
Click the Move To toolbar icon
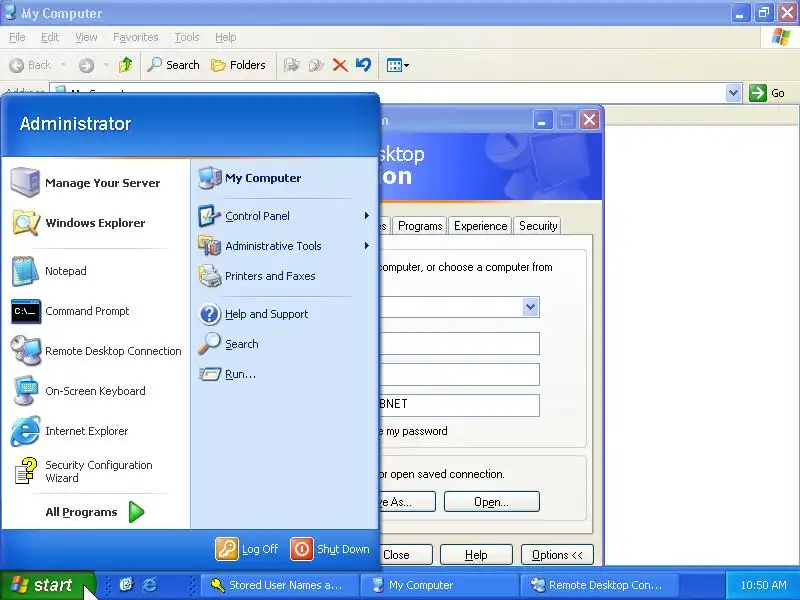[x=291, y=65]
